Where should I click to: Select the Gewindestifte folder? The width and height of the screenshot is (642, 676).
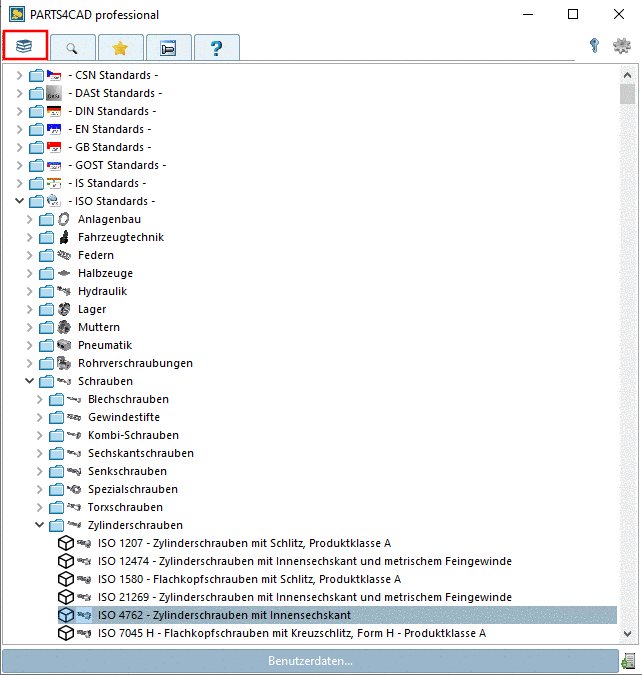click(124, 417)
